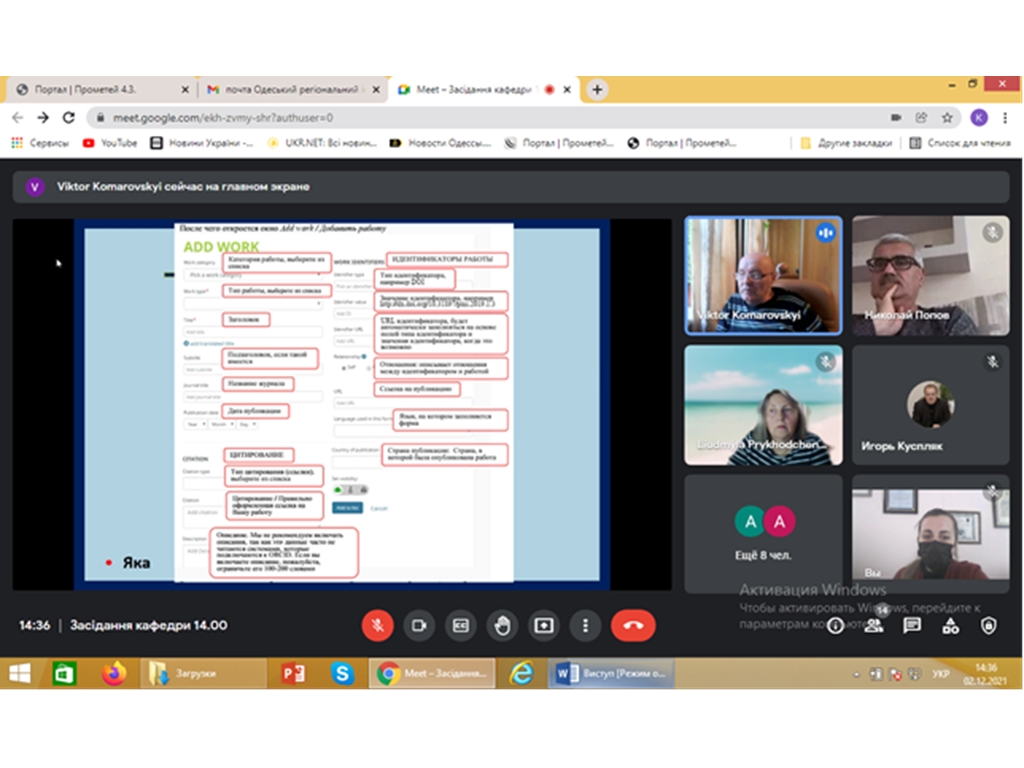Image resolution: width=1024 pixels, height=768 pixels.
Task: Leave the call with the red hang-up button
Action: tap(633, 626)
